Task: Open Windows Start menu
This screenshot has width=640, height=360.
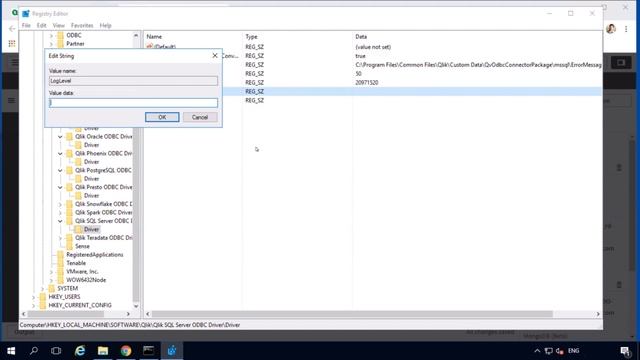Action: [11, 351]
